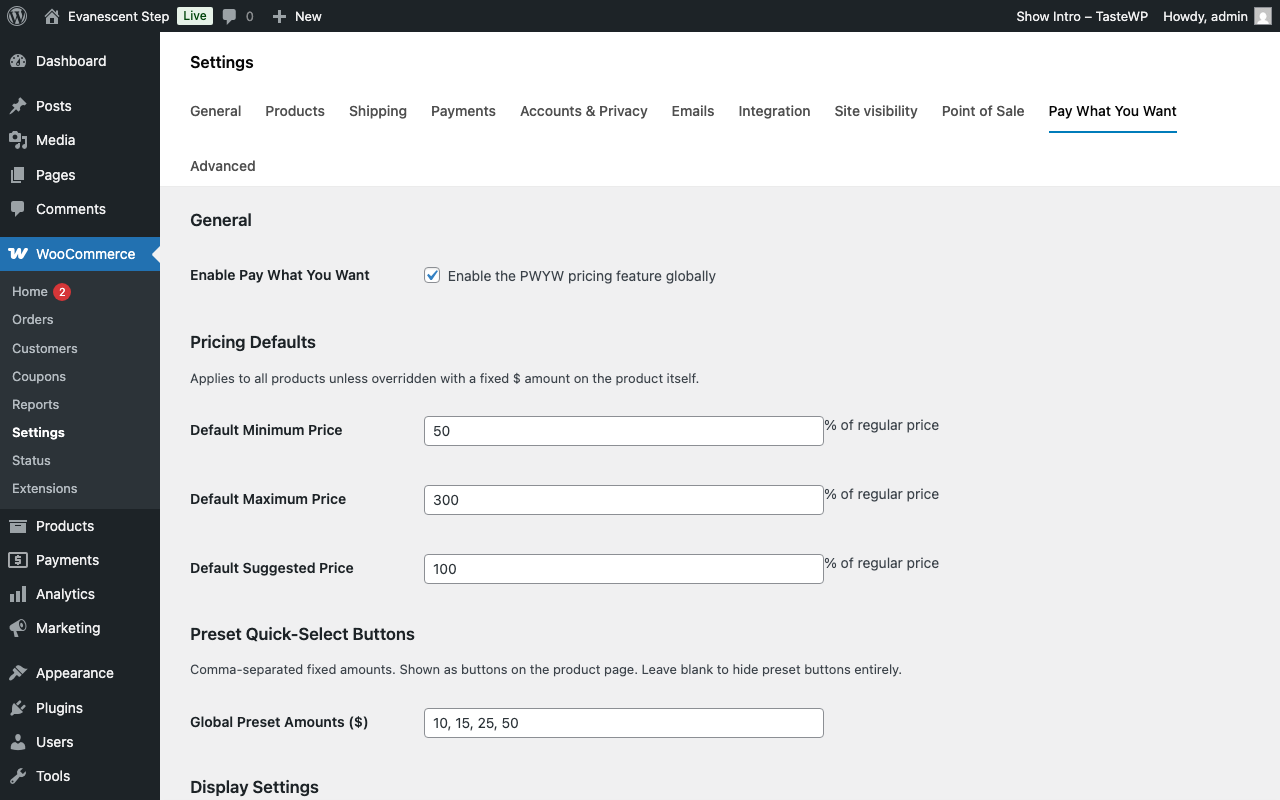The image size is (1280, 800).
Task: Click the Enable Pay What You Want label
Action: click(x=280, y=275)
